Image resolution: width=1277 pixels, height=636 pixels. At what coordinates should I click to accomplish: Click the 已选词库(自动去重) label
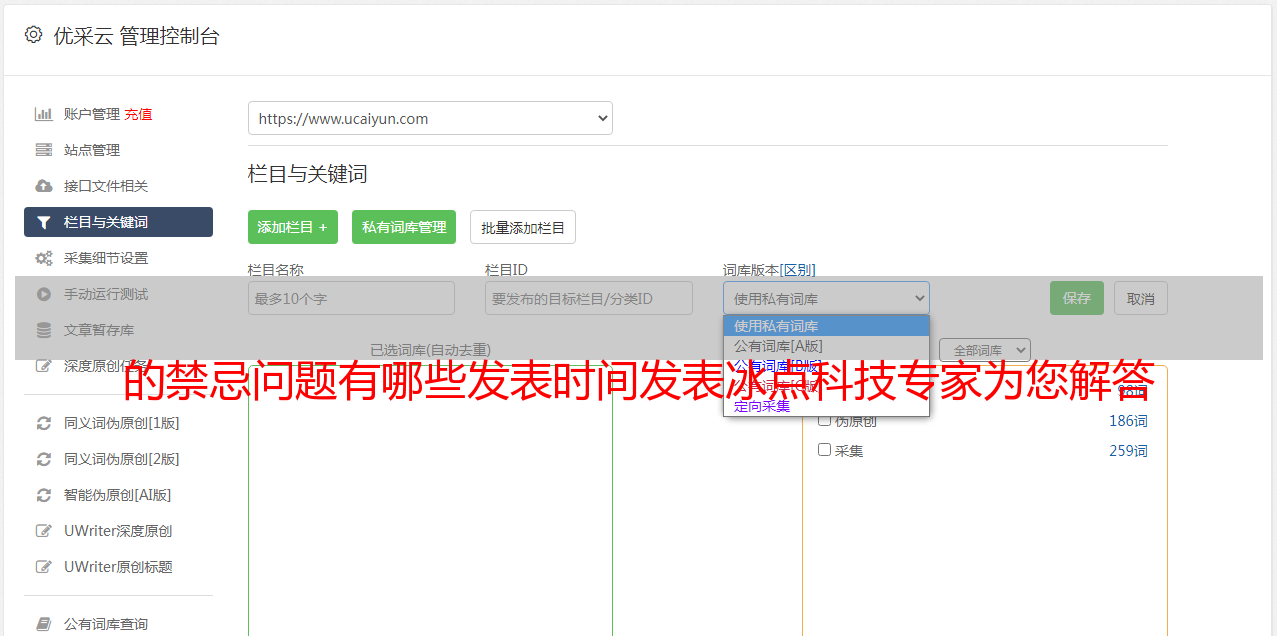(x=430, y=350)
